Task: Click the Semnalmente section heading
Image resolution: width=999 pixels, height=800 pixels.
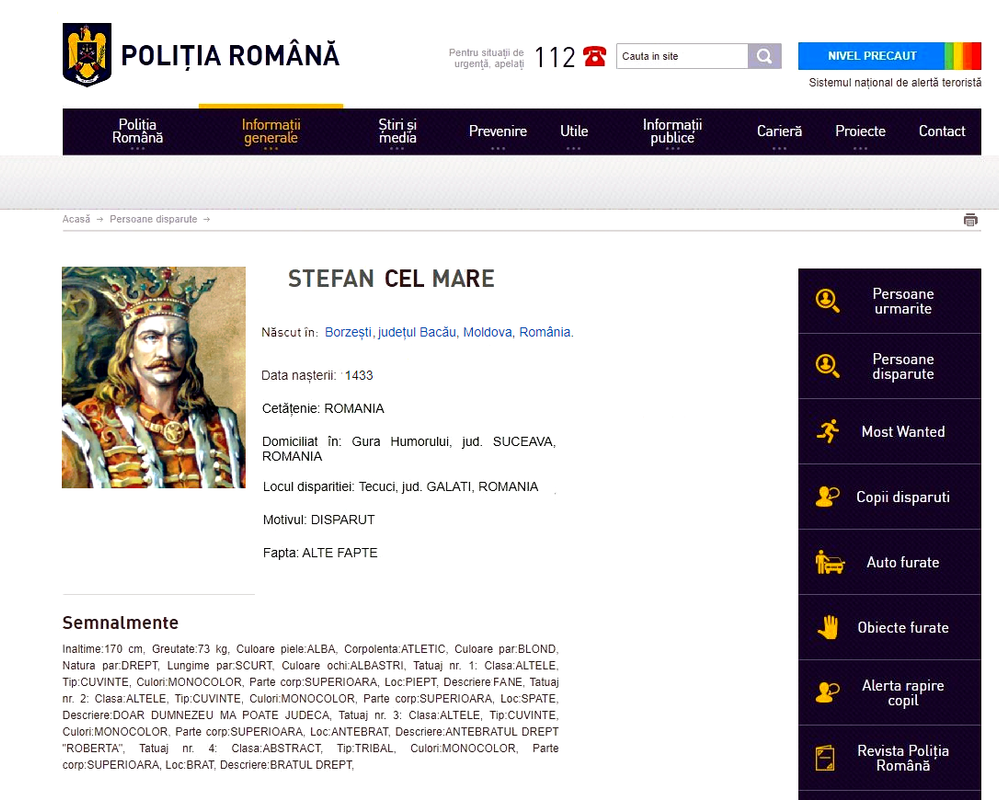Action: (120, 623)
